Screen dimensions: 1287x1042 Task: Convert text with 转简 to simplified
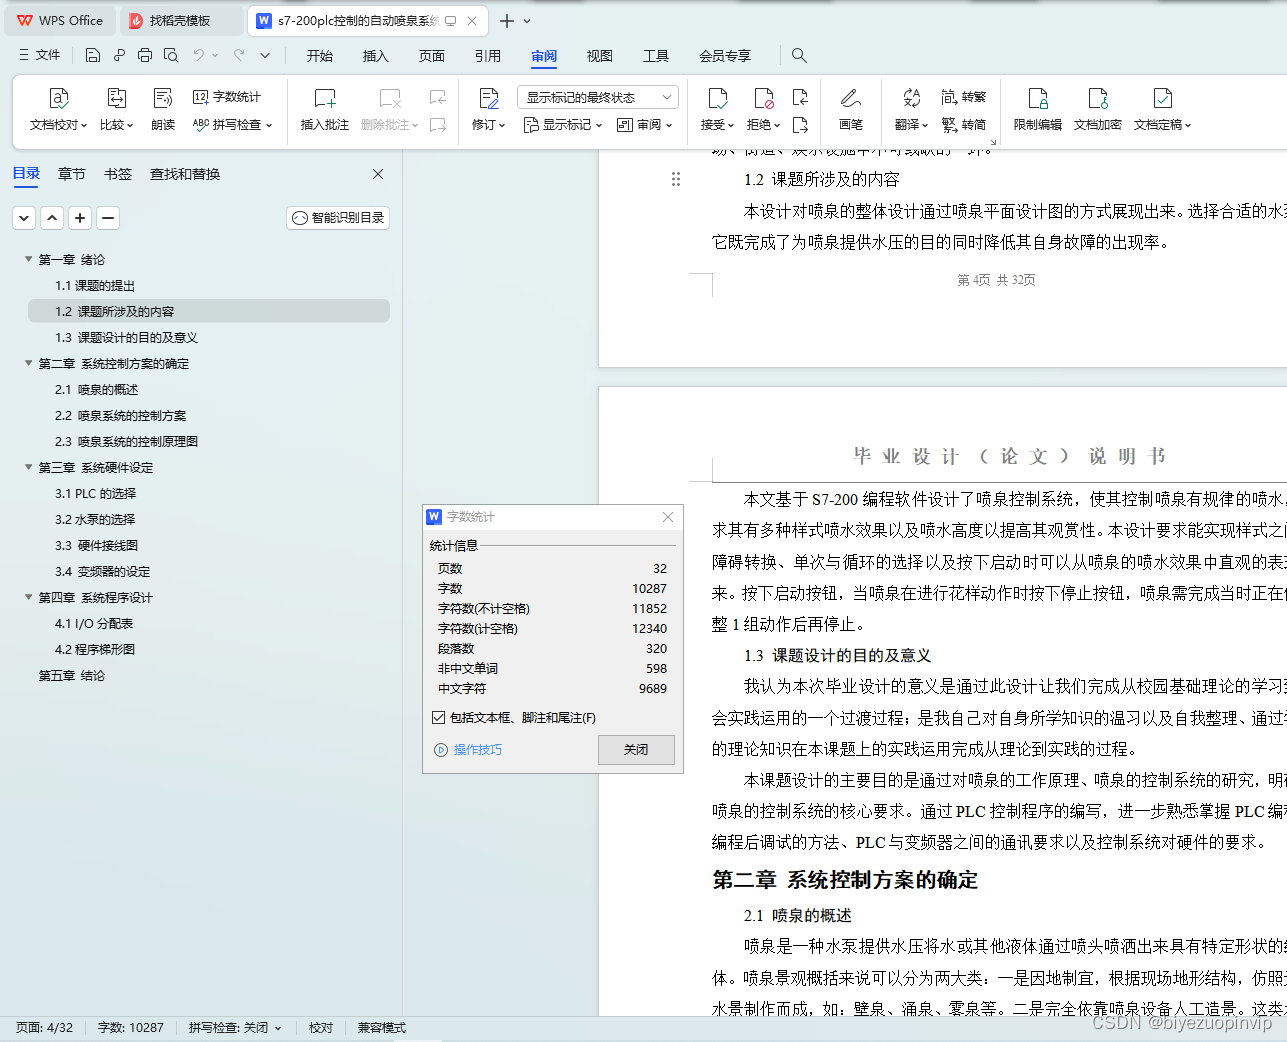point(964,125)
